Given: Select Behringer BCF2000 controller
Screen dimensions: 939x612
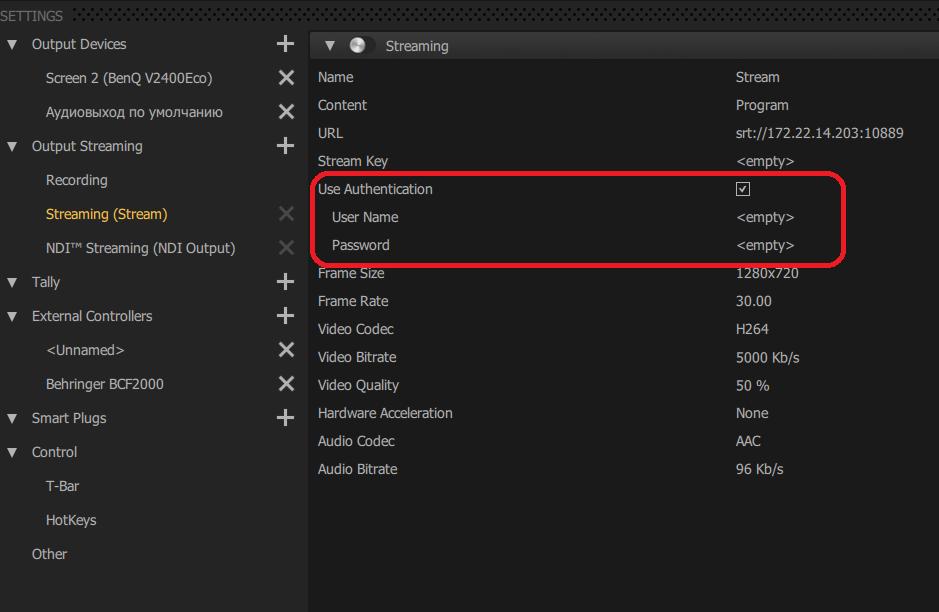Looking at the screenshot, I should click(x=105, y=384).
